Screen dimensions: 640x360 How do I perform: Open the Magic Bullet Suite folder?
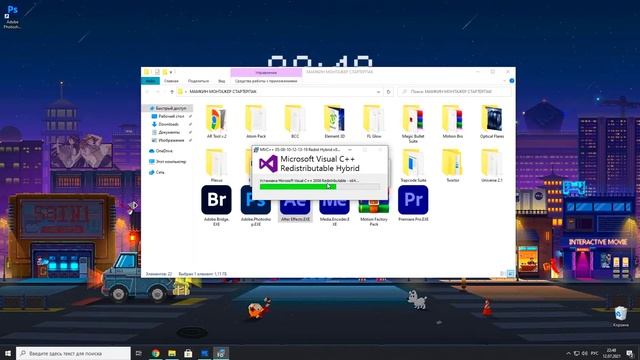coord(413,124)
